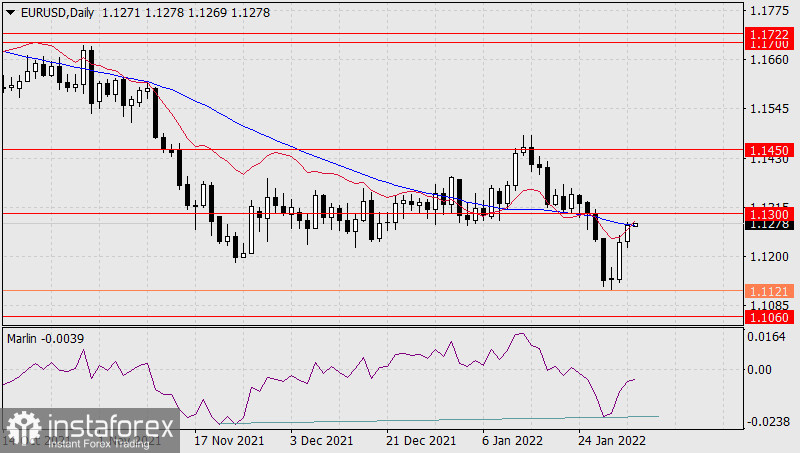The image size is (800, 453).
Task: Select the 1.1450 red price level label
Action: [x=770, y=149]
